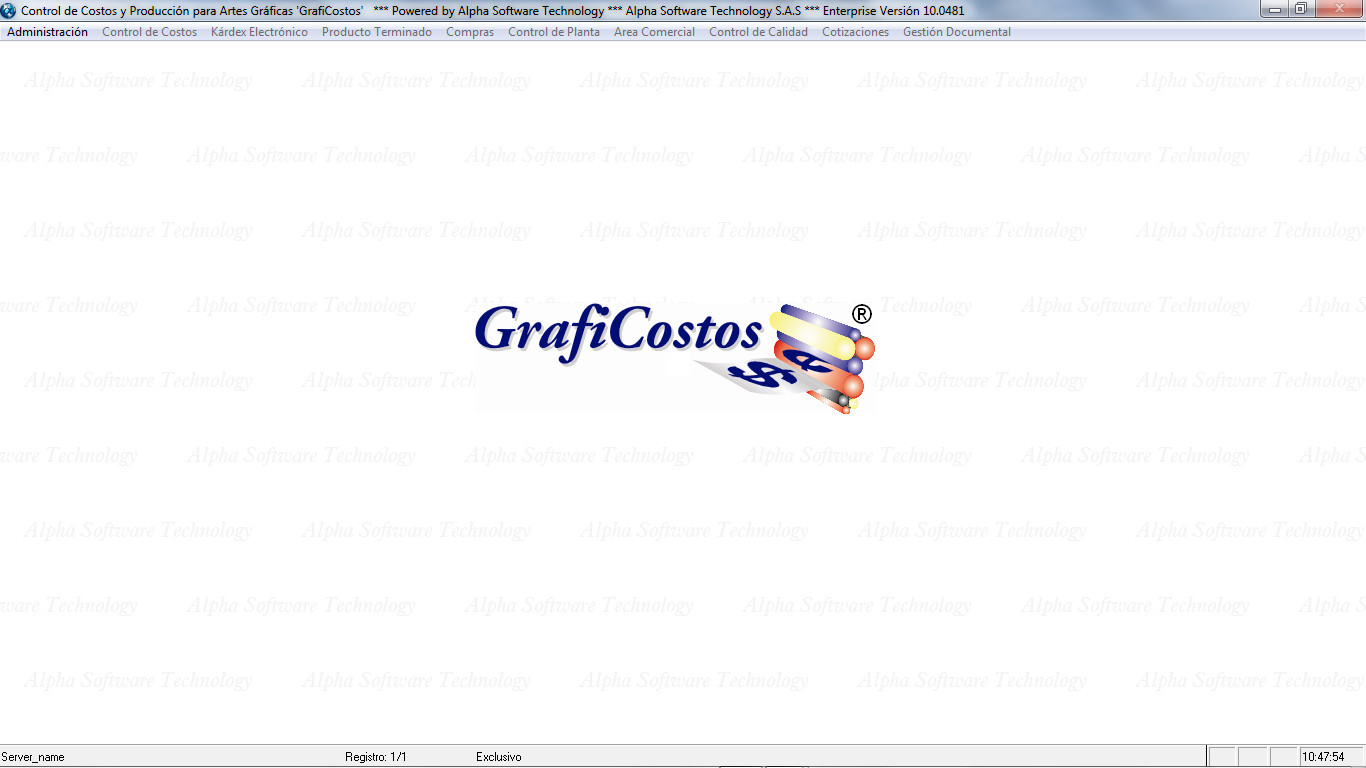The width and height of the screenshot is (1366, 768).
Task: Click the globe application icon in title bar
Action: pos(9,10)
